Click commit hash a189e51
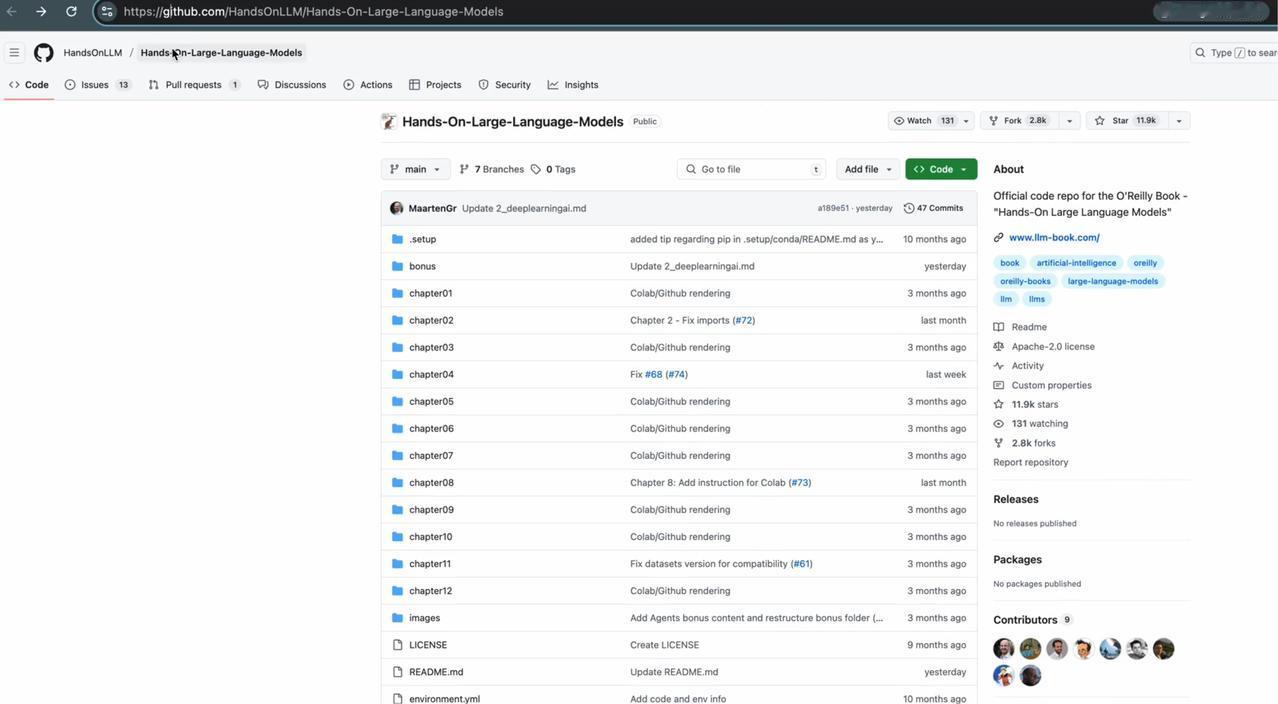Image resolution: width=1278 pixels, height=704 pixels. (x=833, y=208)
